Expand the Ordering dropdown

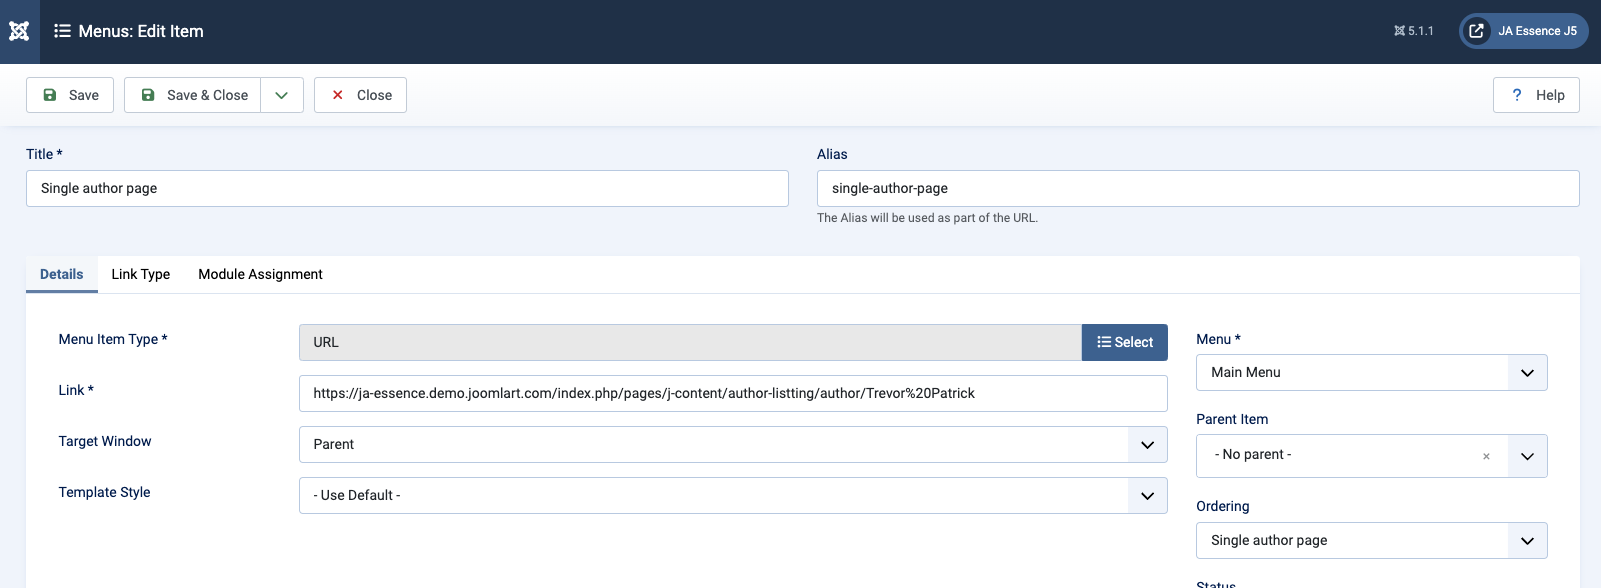(x=1371, y=540)
